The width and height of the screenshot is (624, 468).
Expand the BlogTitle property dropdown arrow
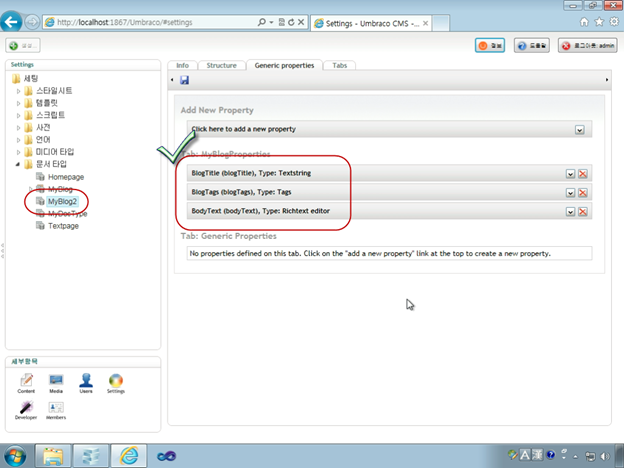point(570,174)
